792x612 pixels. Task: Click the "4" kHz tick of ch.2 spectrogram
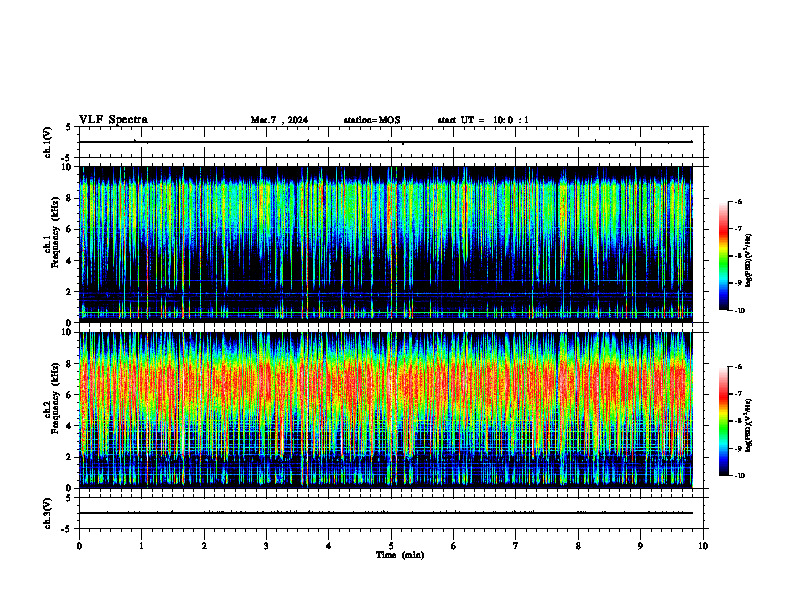[x=70, y=426]
